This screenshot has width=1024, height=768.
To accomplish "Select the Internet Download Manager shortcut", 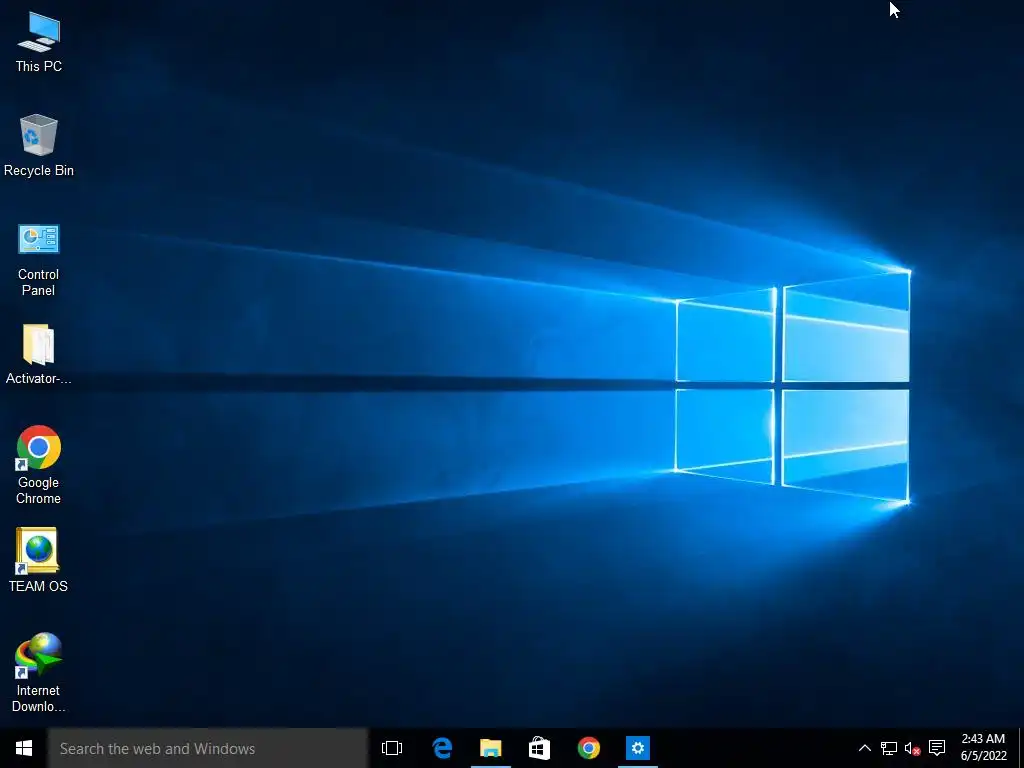I will (39, 672).
